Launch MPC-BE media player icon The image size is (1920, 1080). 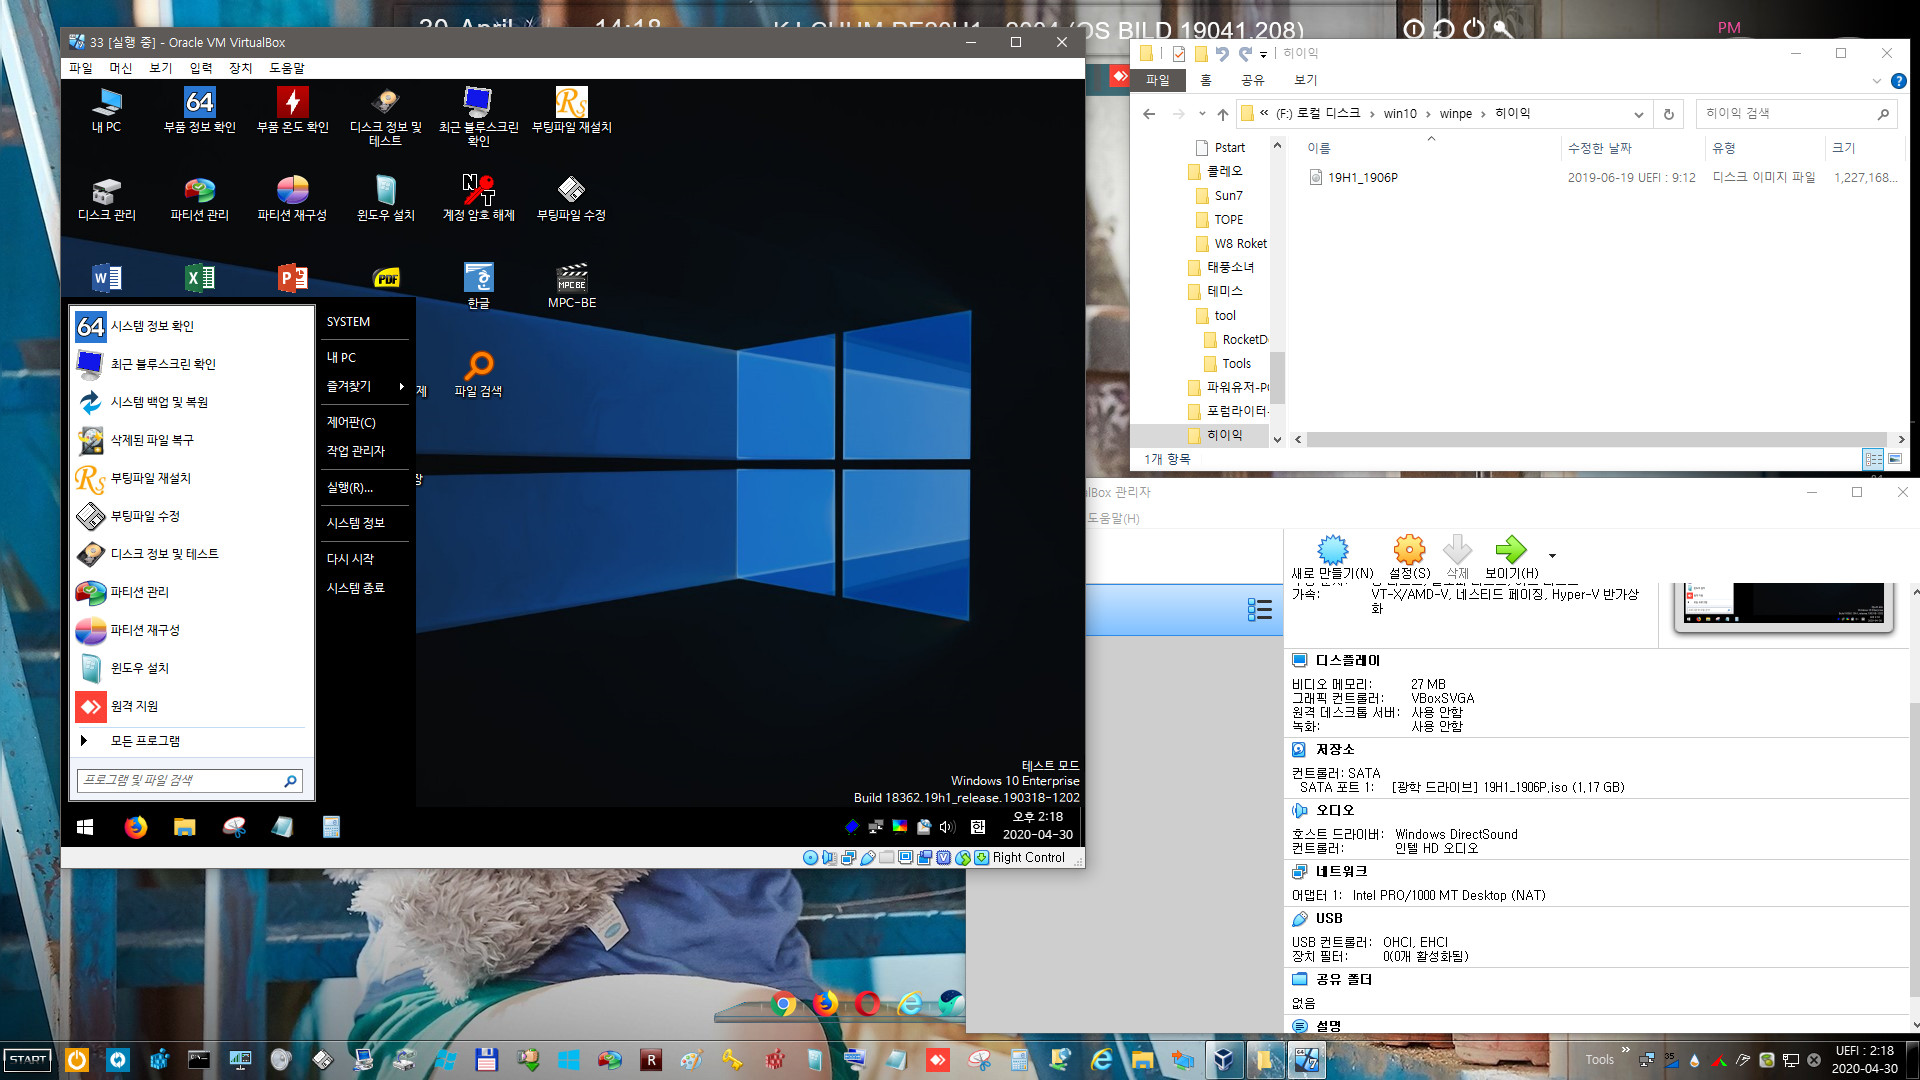[x=571, y=286]
